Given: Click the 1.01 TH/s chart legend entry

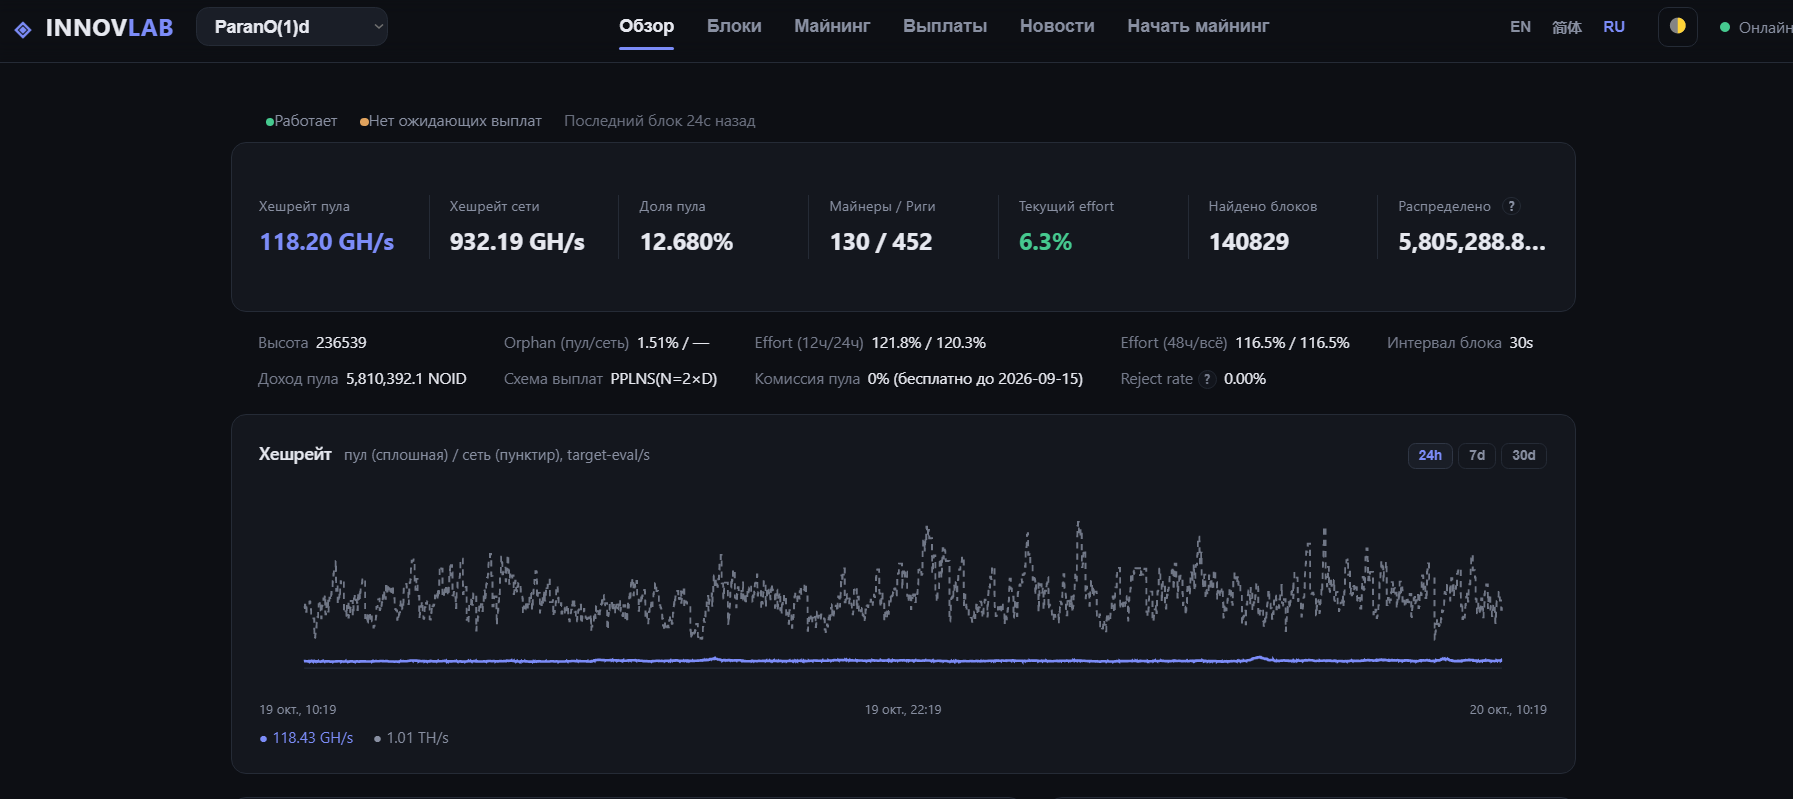Looking at the screenshot, I should (411, 738).
